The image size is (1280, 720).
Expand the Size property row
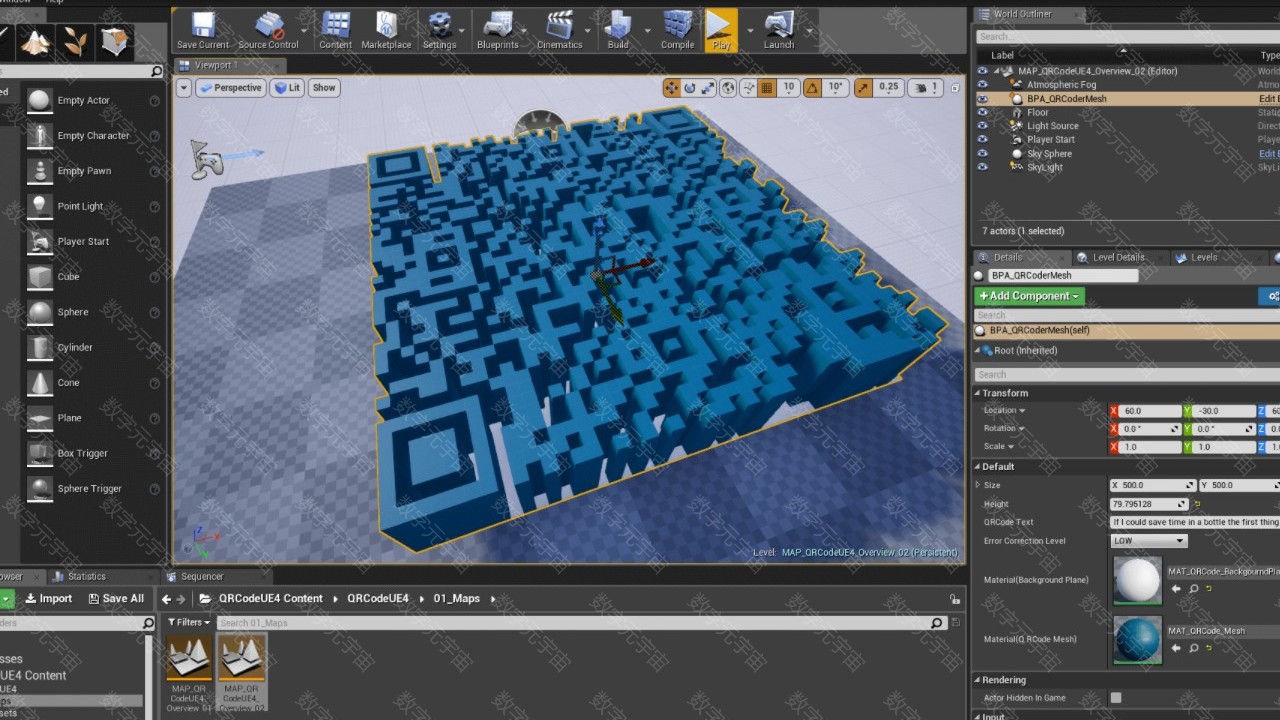pyautogui.click(x=979, y=485)
